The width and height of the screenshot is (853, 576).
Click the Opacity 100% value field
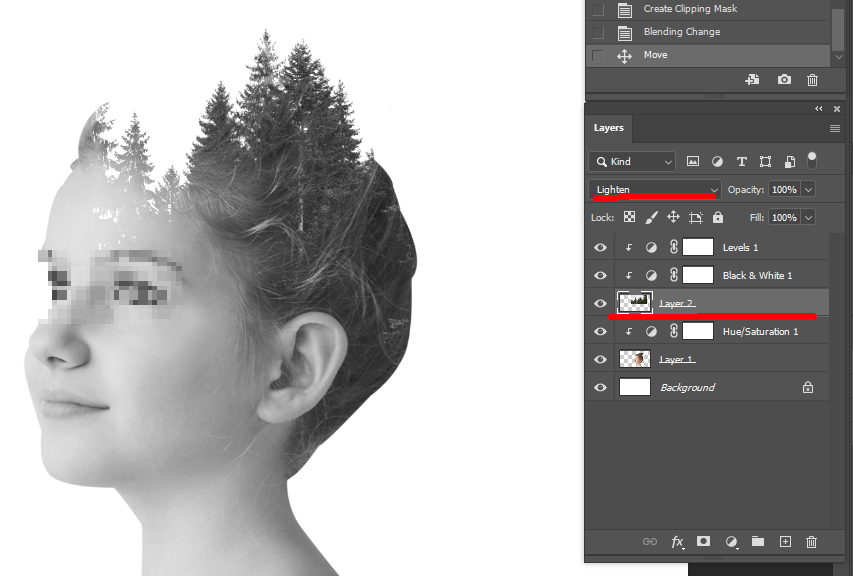click(784, 190)
